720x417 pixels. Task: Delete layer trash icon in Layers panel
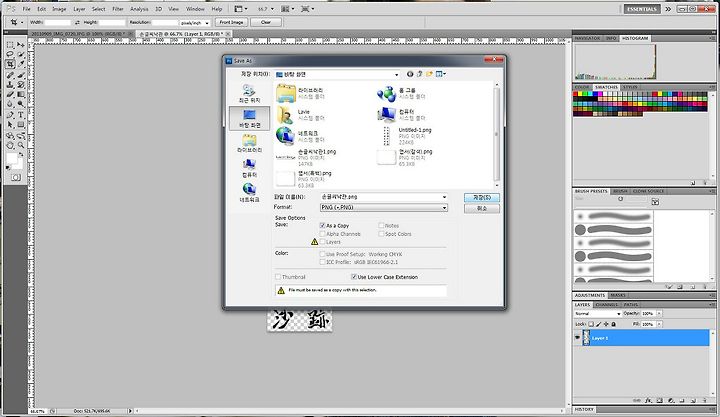(705, 401)
